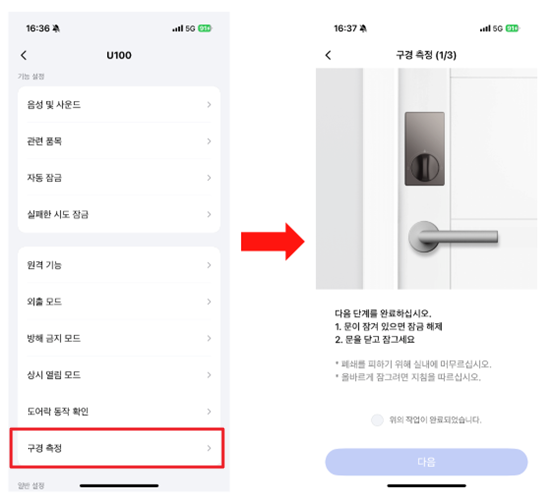Tap the 5G signal indicator on the right phone
This screenshot has width=553, height=501.
click(x=498, y=28)
